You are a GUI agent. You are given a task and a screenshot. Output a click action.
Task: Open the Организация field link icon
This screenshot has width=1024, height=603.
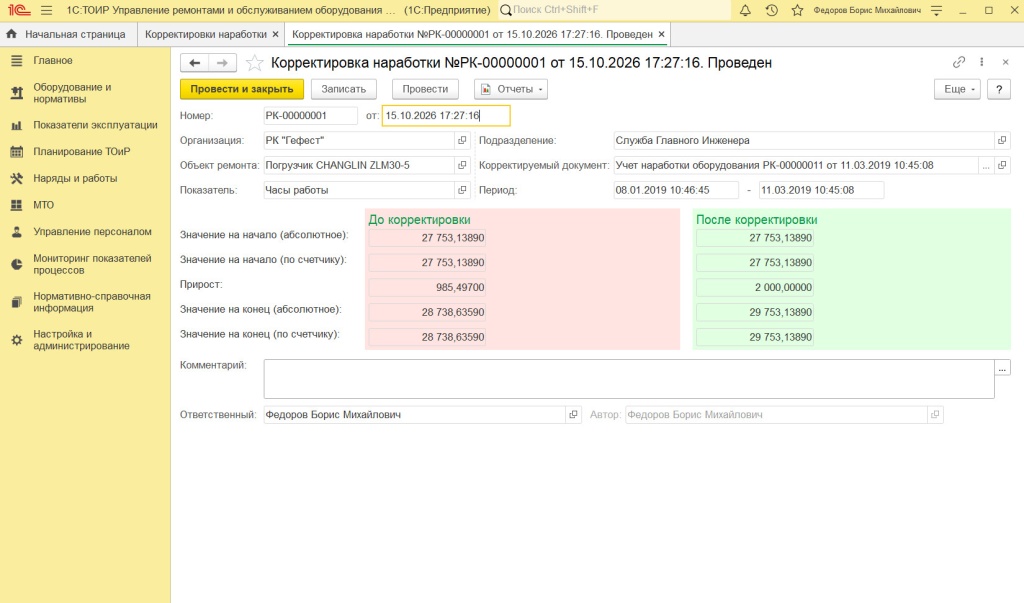pyautogui.click(x=462, y=140)
